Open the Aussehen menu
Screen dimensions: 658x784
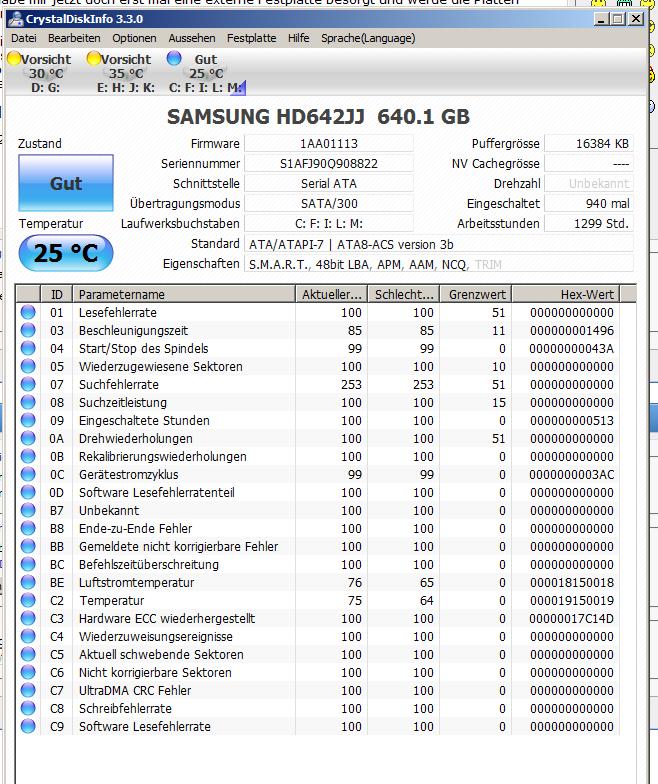(192, 38)
